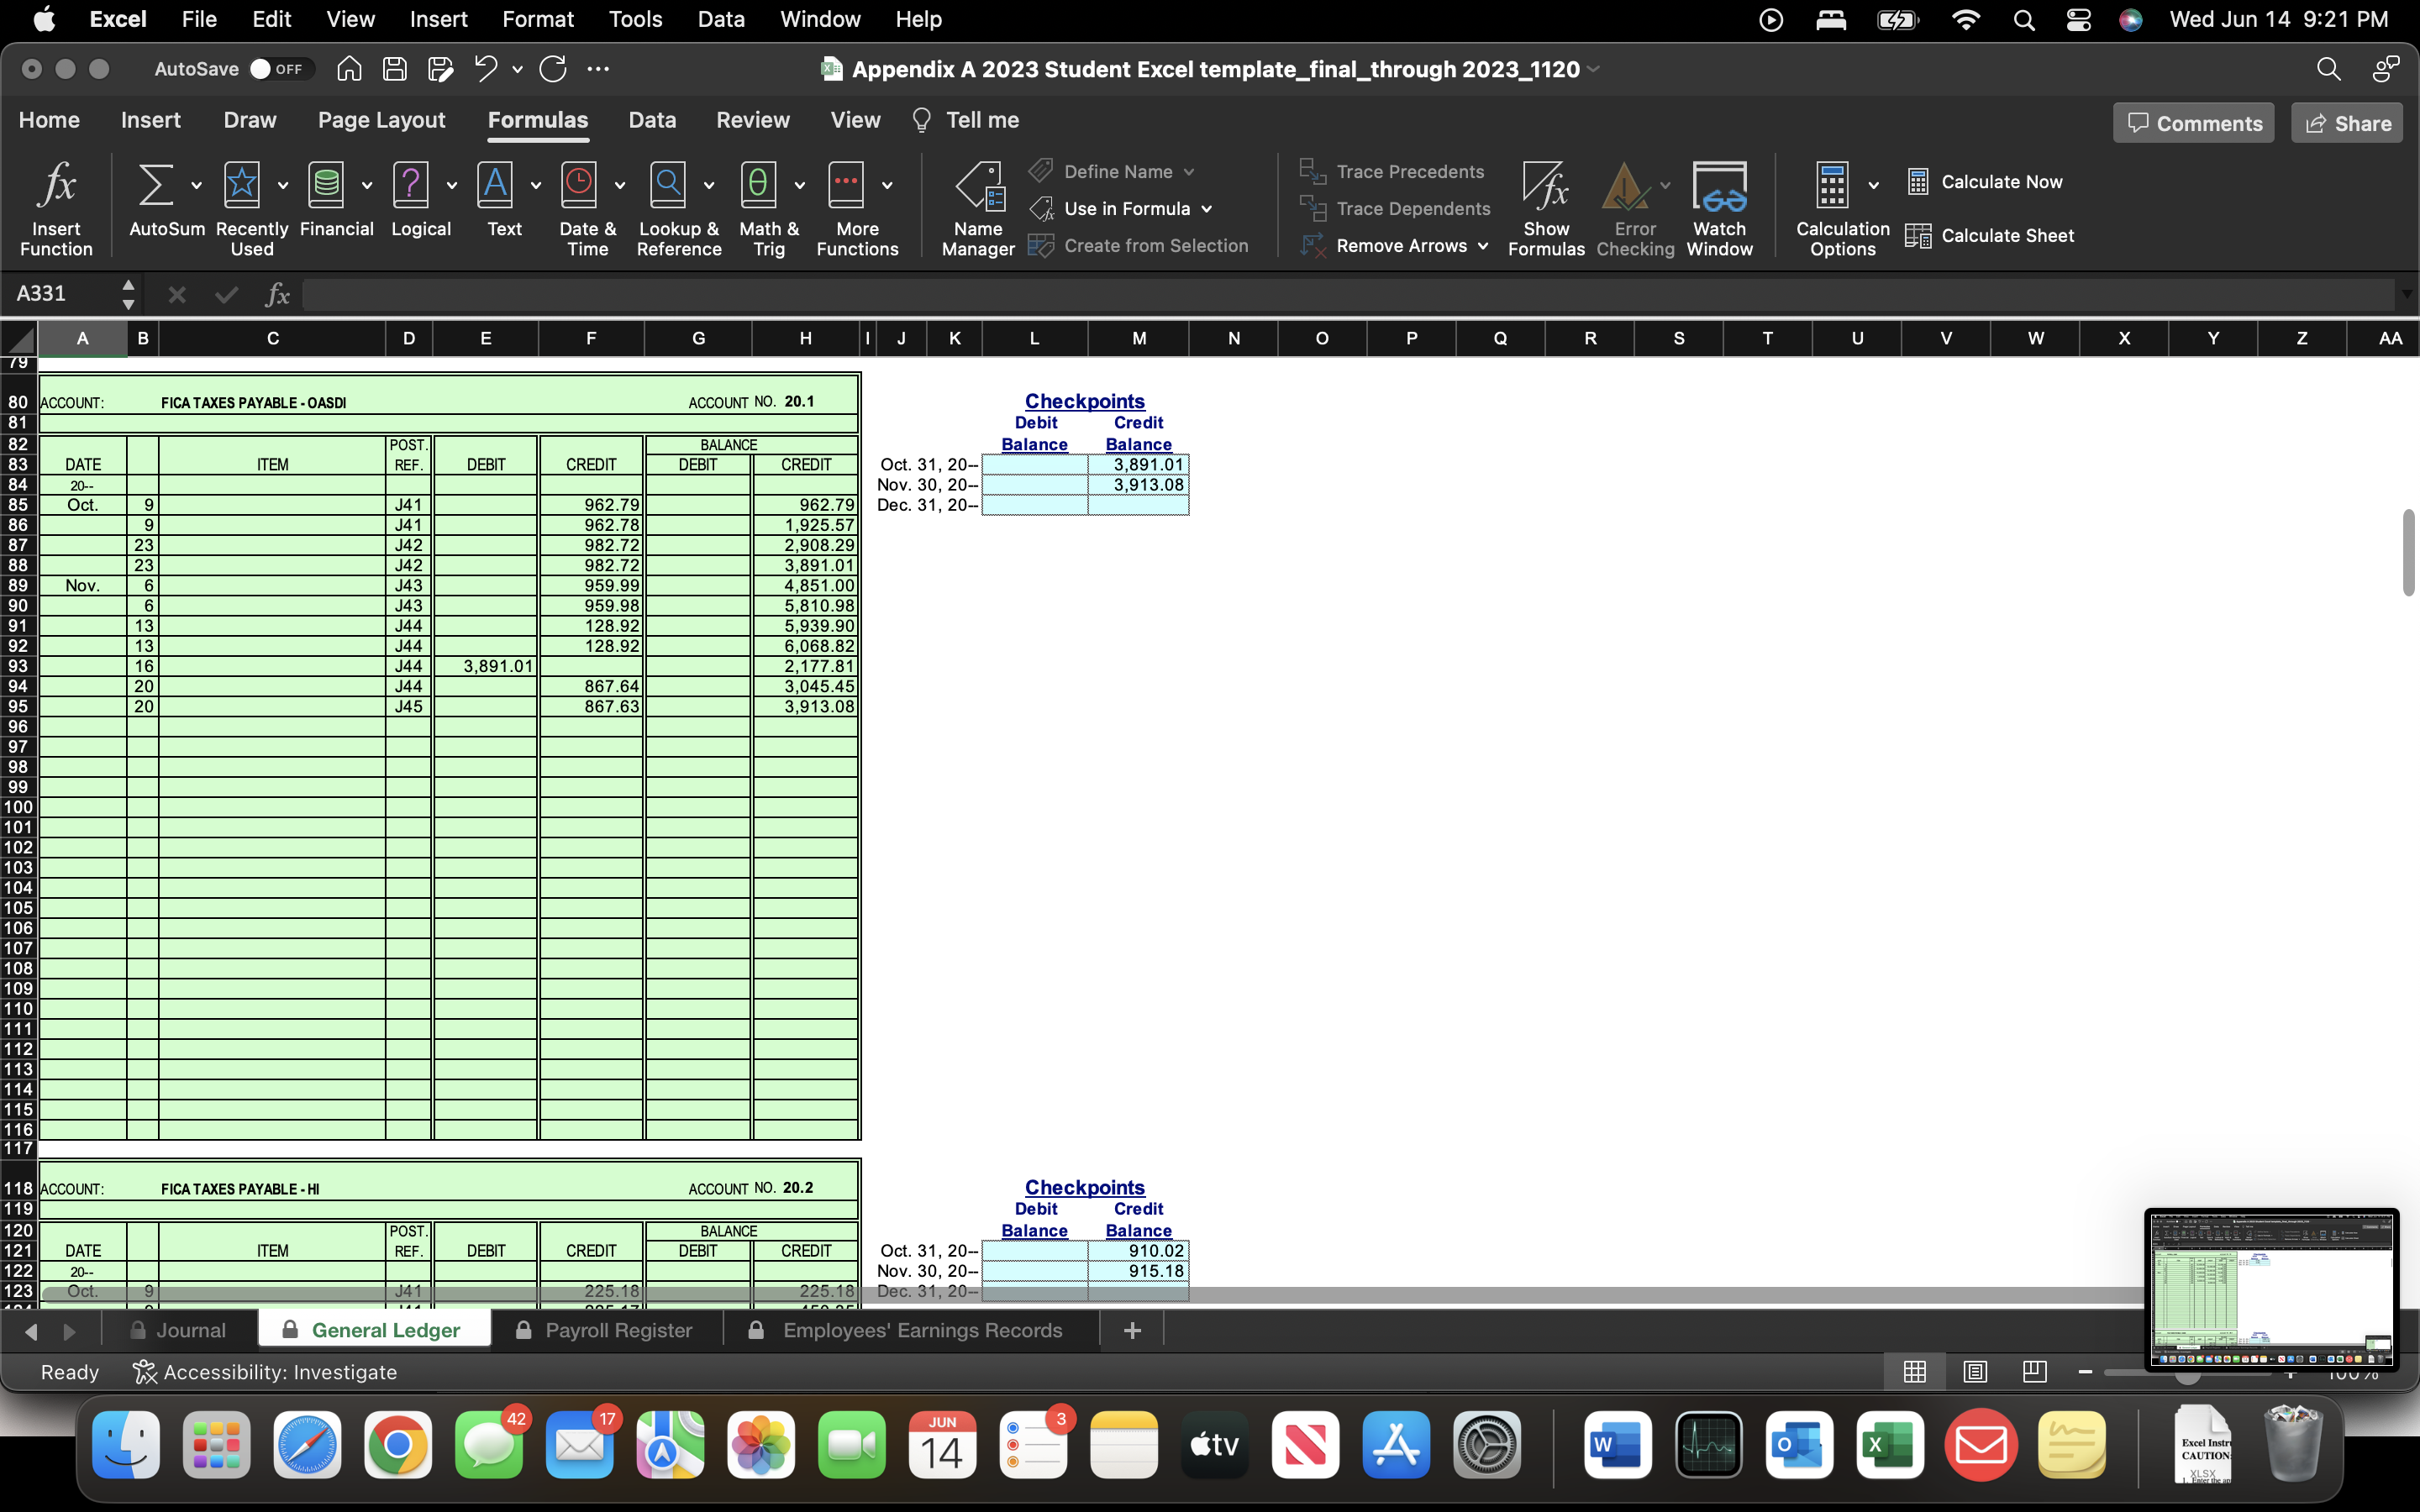
Task: Select the Formulas ribbon tab
Action: click(x=539, y=118)
